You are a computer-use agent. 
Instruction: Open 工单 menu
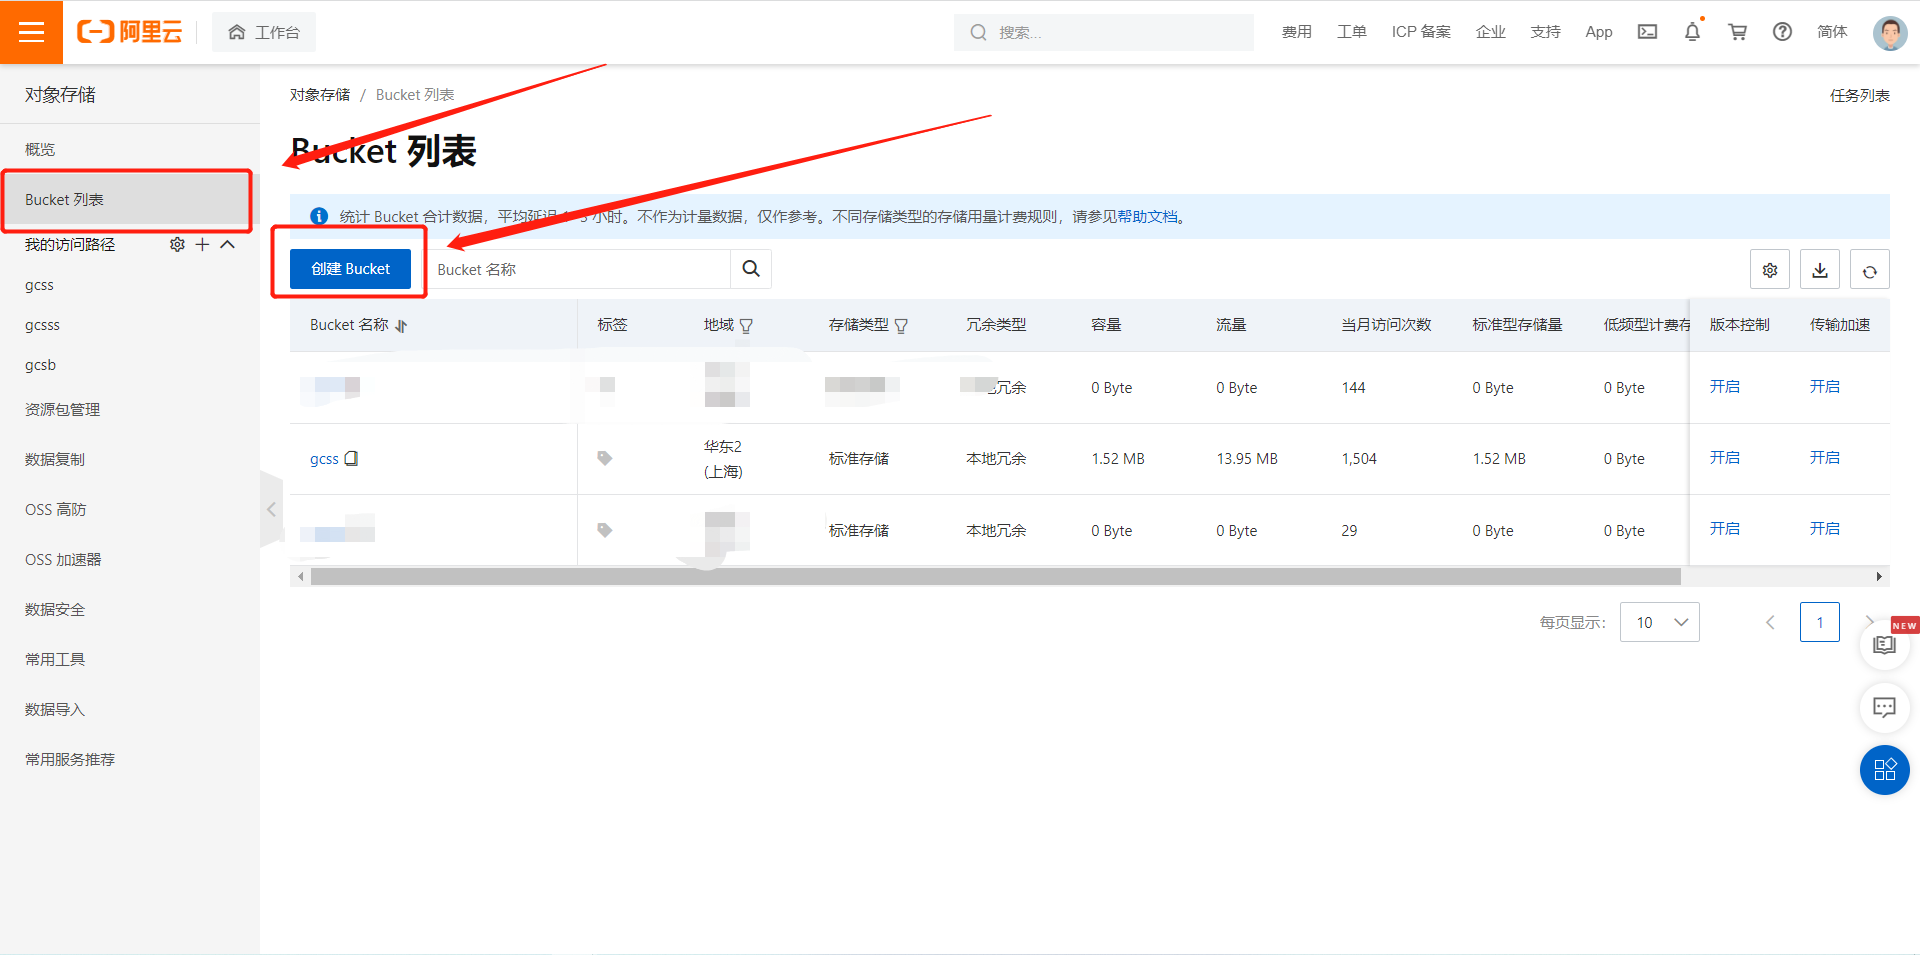1351,32
